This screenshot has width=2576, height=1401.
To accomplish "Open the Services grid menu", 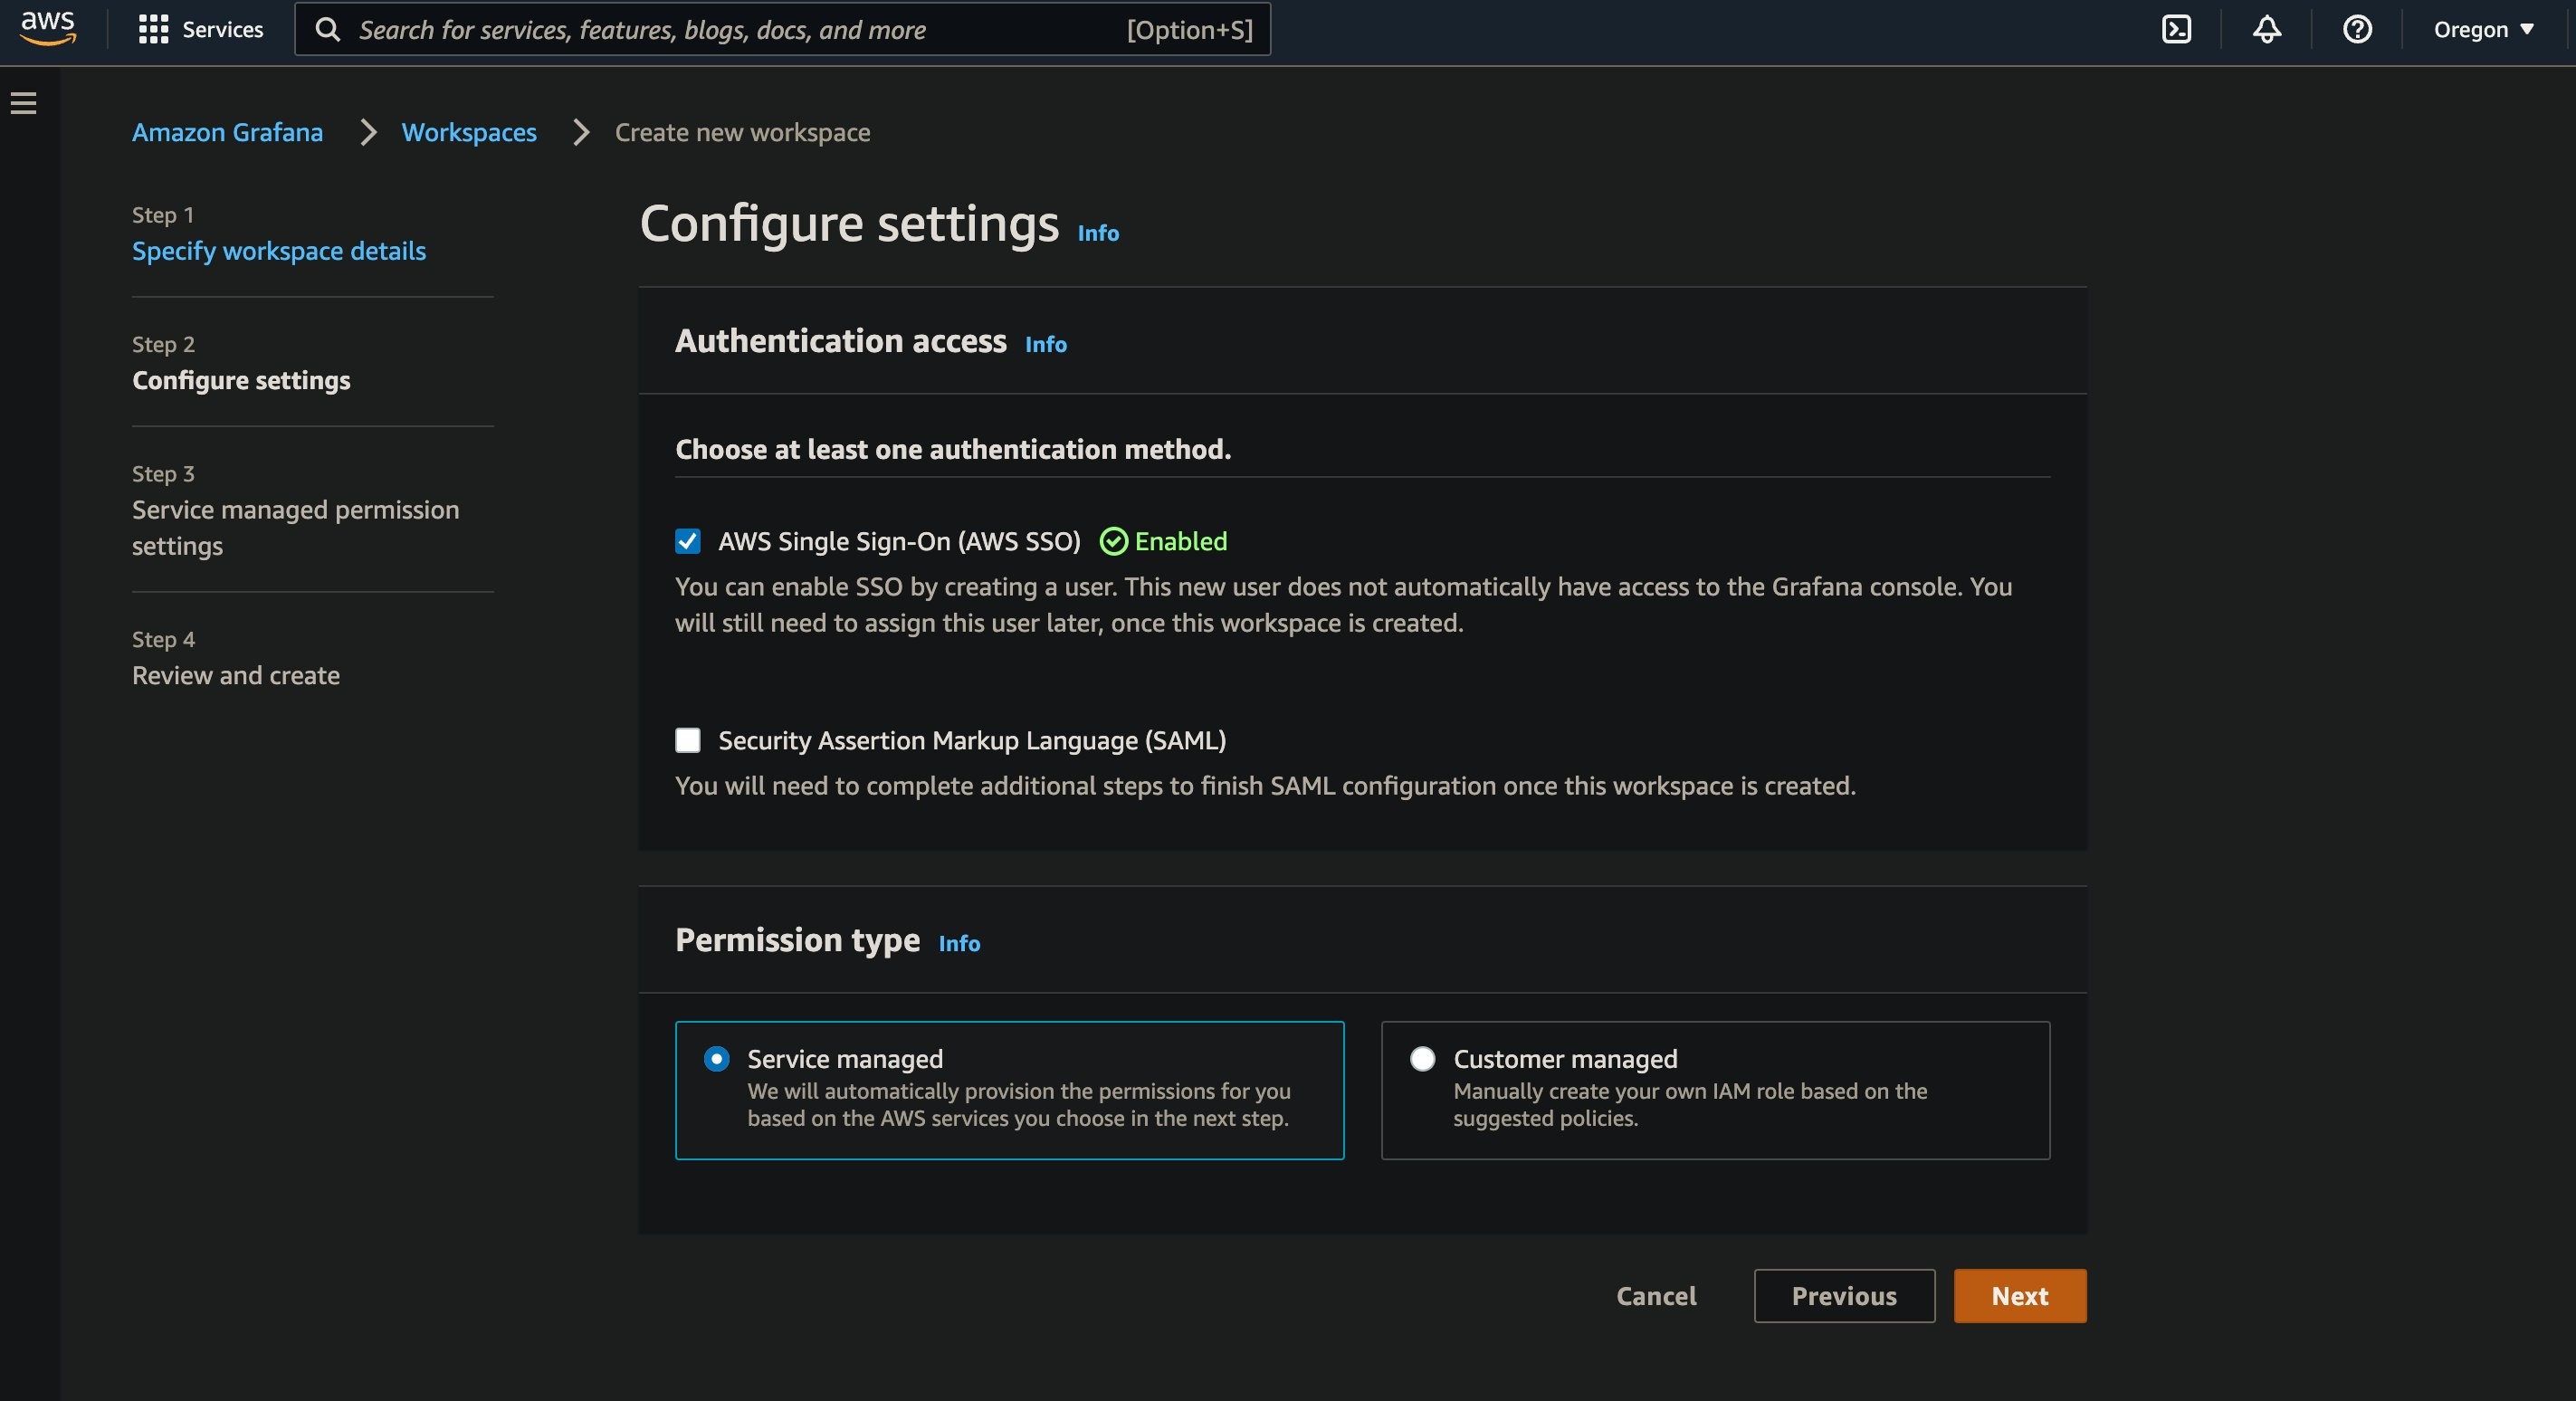I will point(153,29).
